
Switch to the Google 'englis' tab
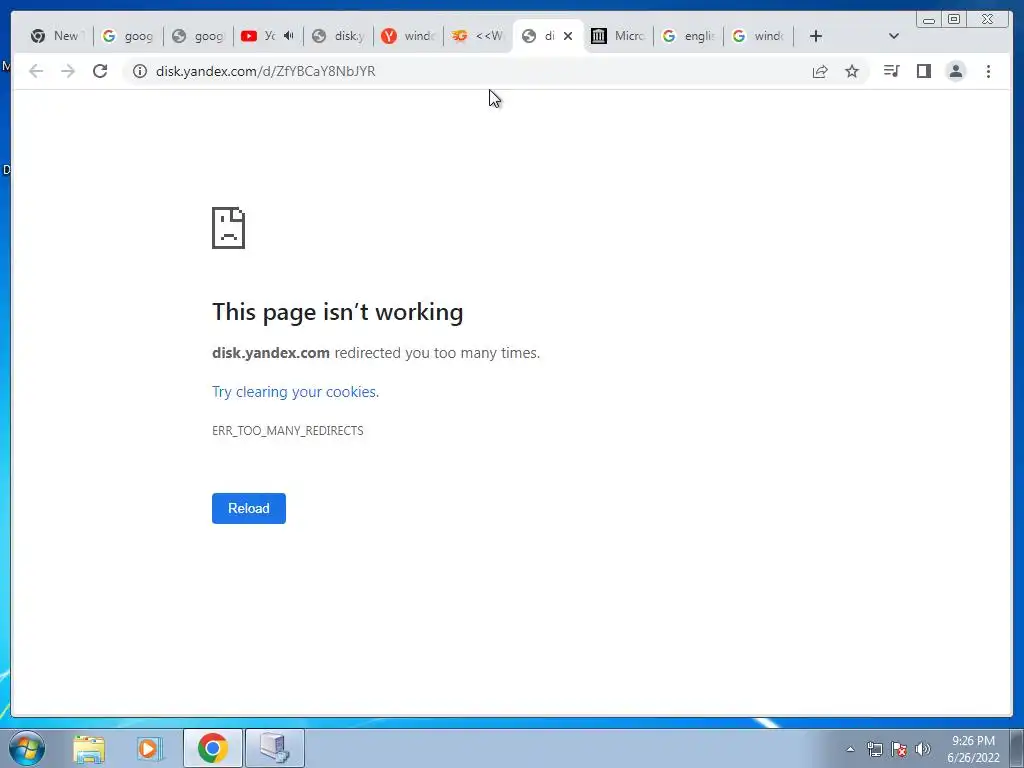688,36
